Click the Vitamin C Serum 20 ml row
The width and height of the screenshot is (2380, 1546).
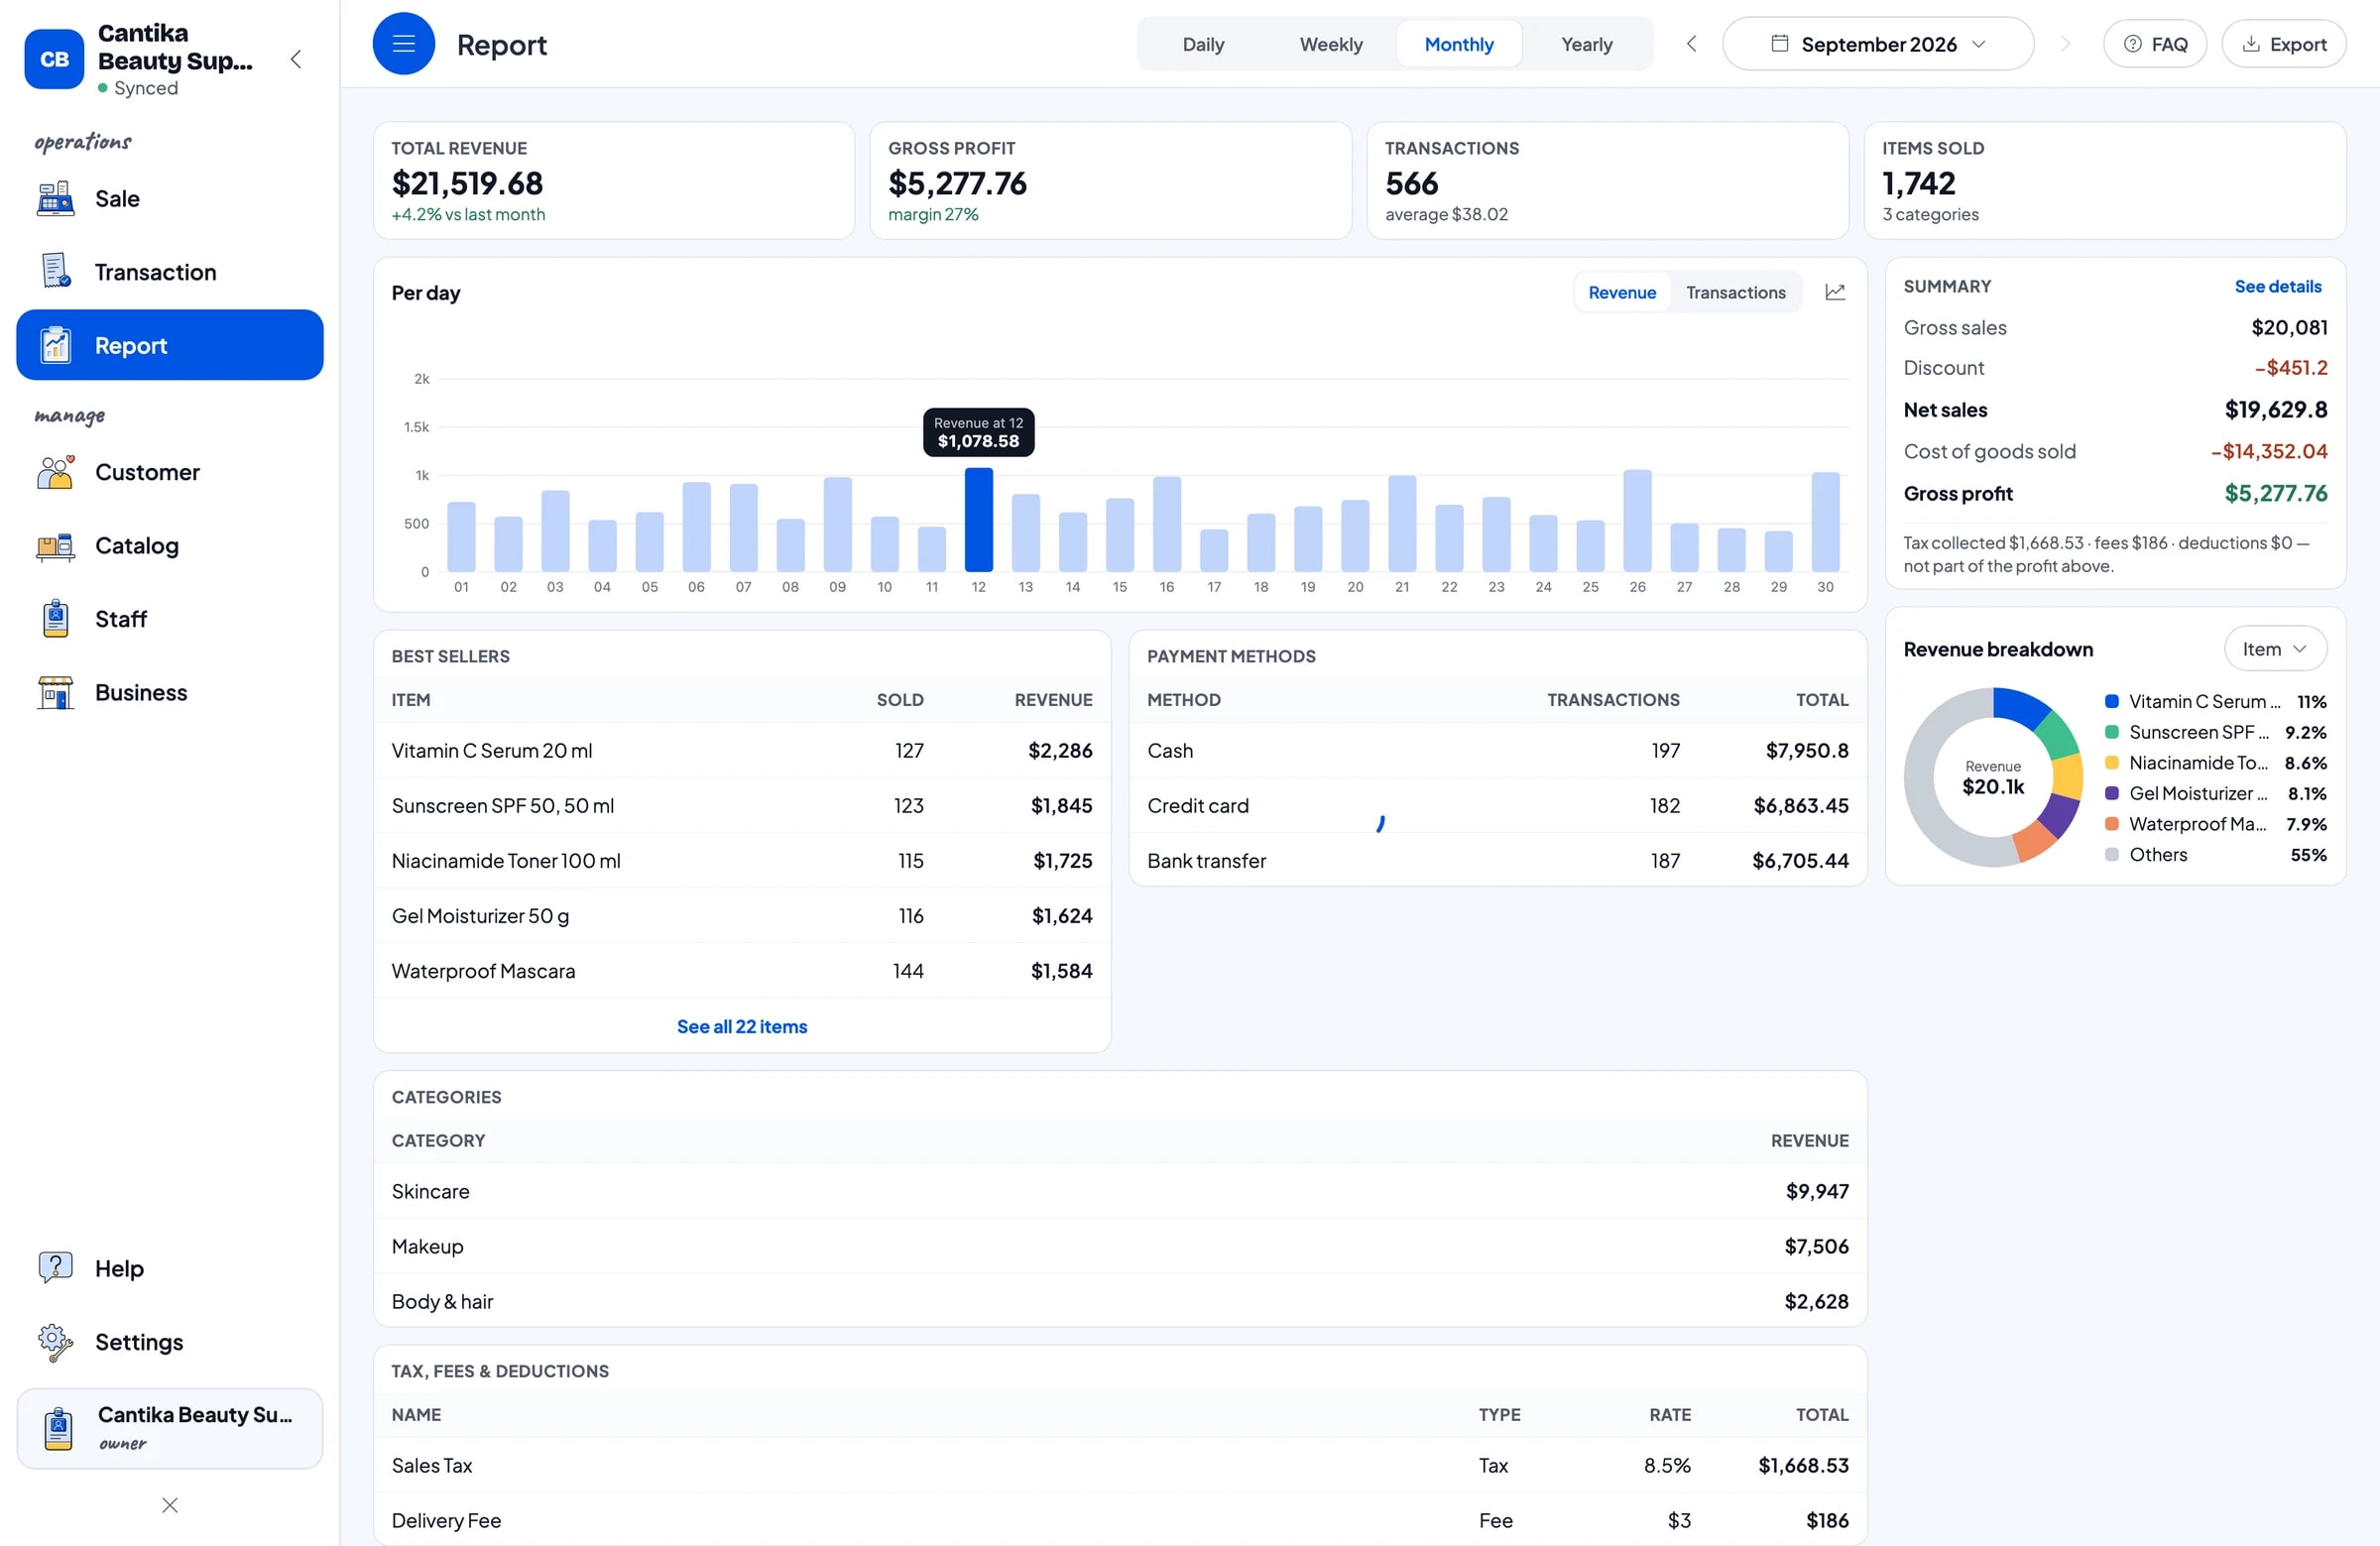coord(742,751)
